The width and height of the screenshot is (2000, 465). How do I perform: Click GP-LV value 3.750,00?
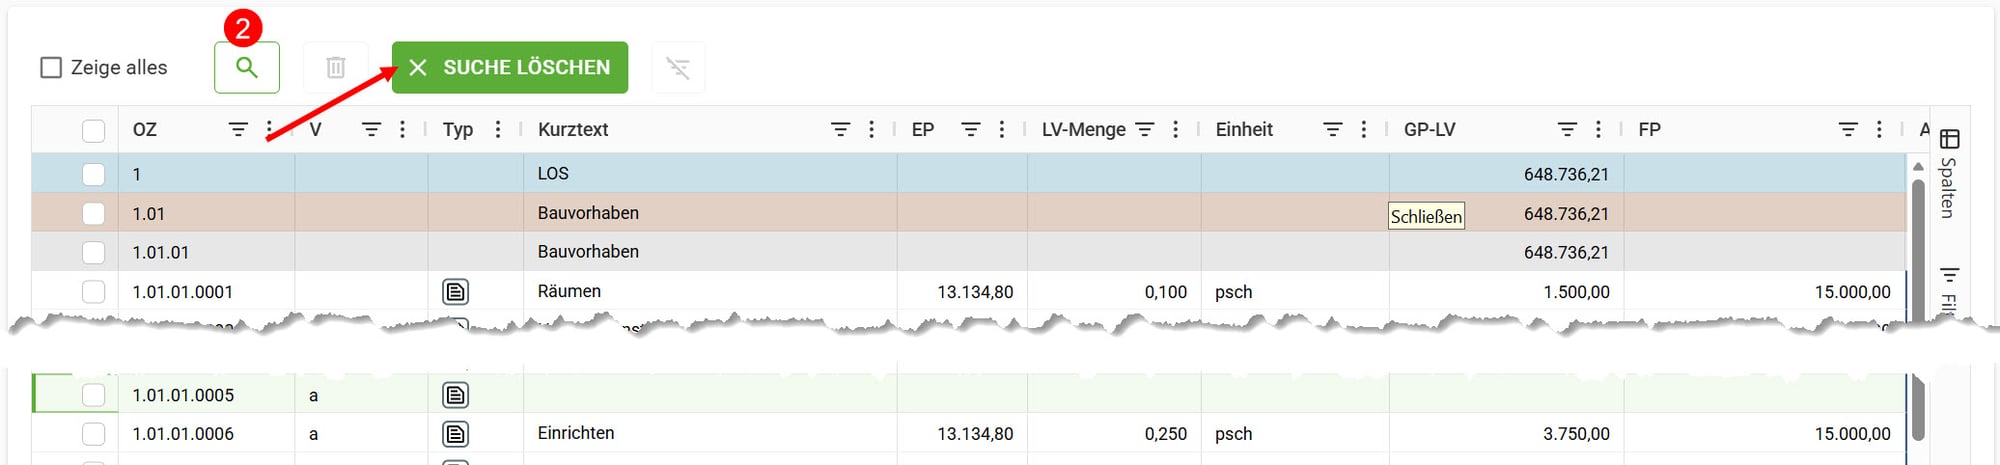(x=1576, y=434)
